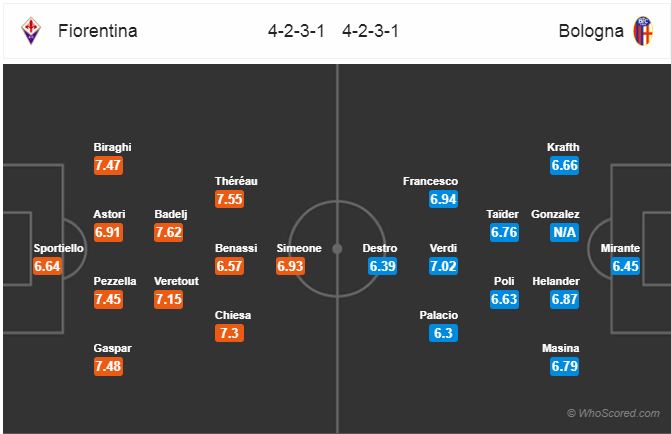Open the Bologna team name link

pos(591,31)
